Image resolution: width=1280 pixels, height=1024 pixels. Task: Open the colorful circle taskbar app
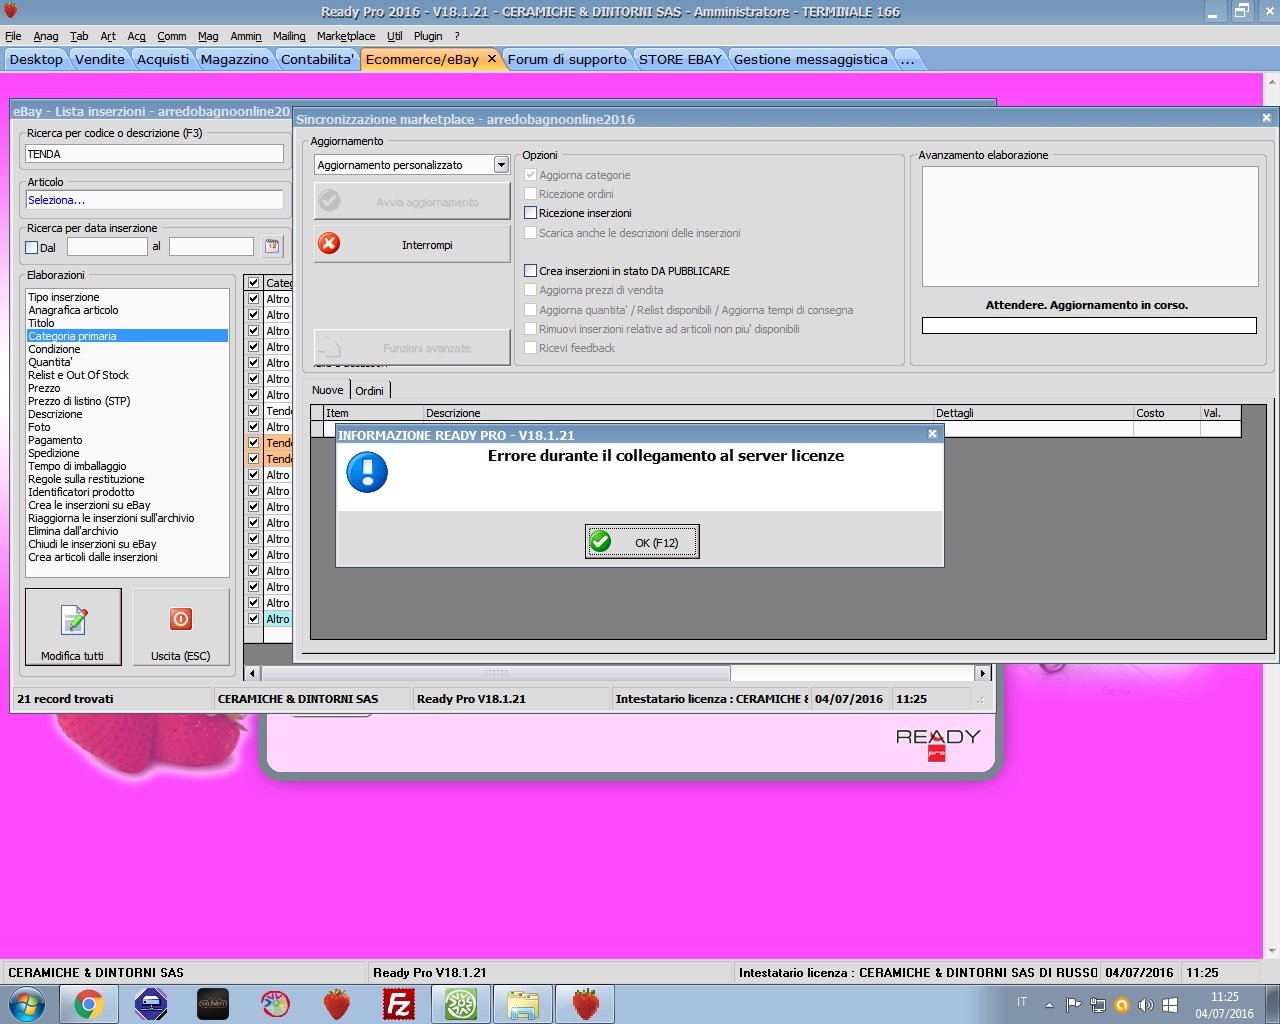point(275,1004)
